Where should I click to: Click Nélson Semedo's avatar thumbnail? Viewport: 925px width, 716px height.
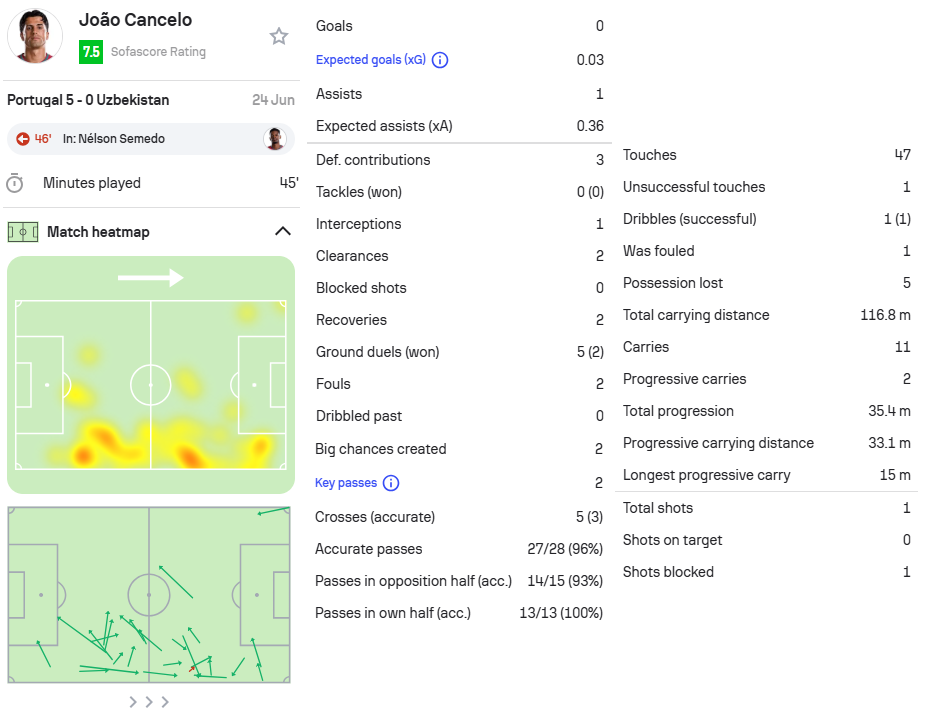(x=274, y=139)
